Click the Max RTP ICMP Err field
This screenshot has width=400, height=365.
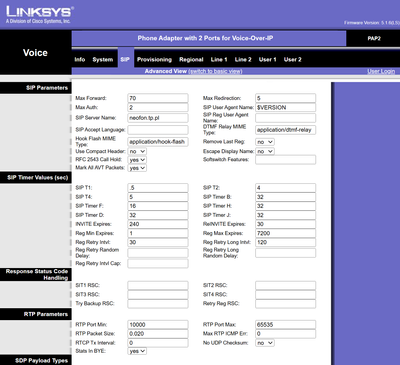point(286,333)
